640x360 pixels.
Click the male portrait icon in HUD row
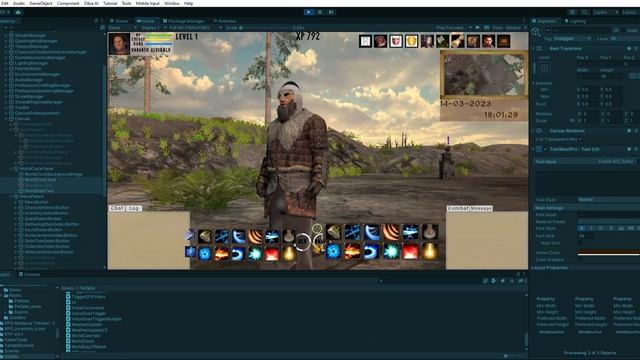coord(488,41)
